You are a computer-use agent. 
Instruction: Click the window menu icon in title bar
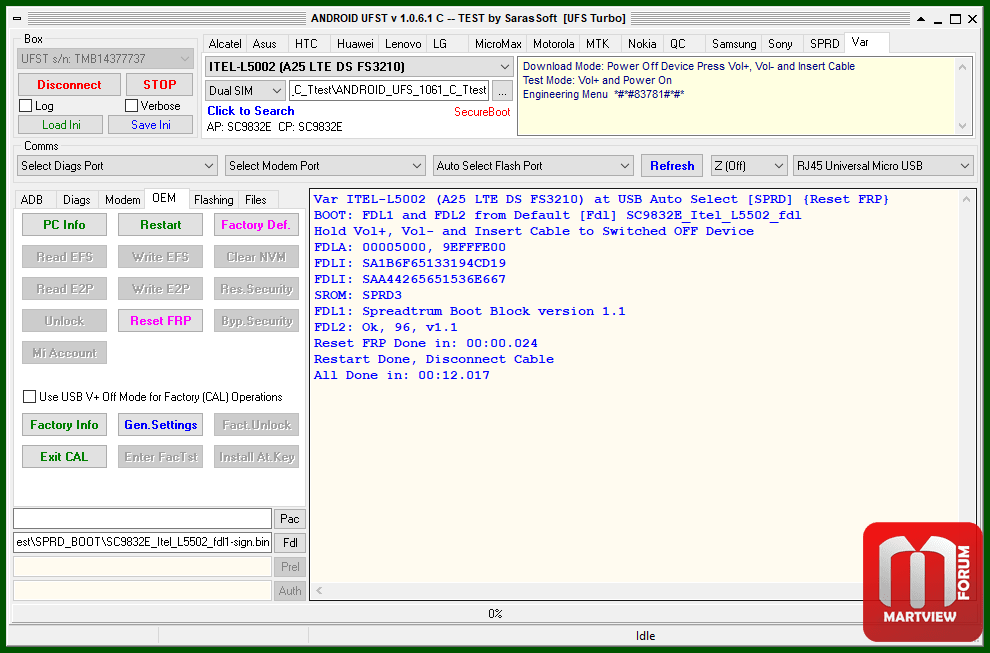(x=17, y=18)
